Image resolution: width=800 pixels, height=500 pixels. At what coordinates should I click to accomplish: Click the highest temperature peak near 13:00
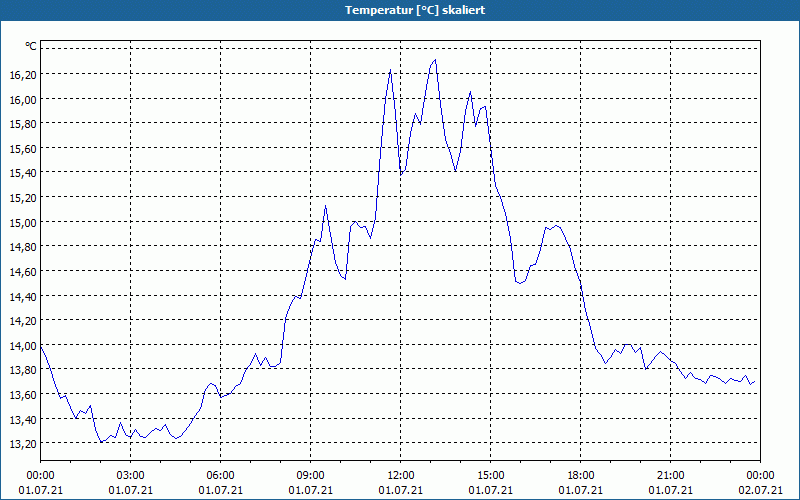point(435,60)
